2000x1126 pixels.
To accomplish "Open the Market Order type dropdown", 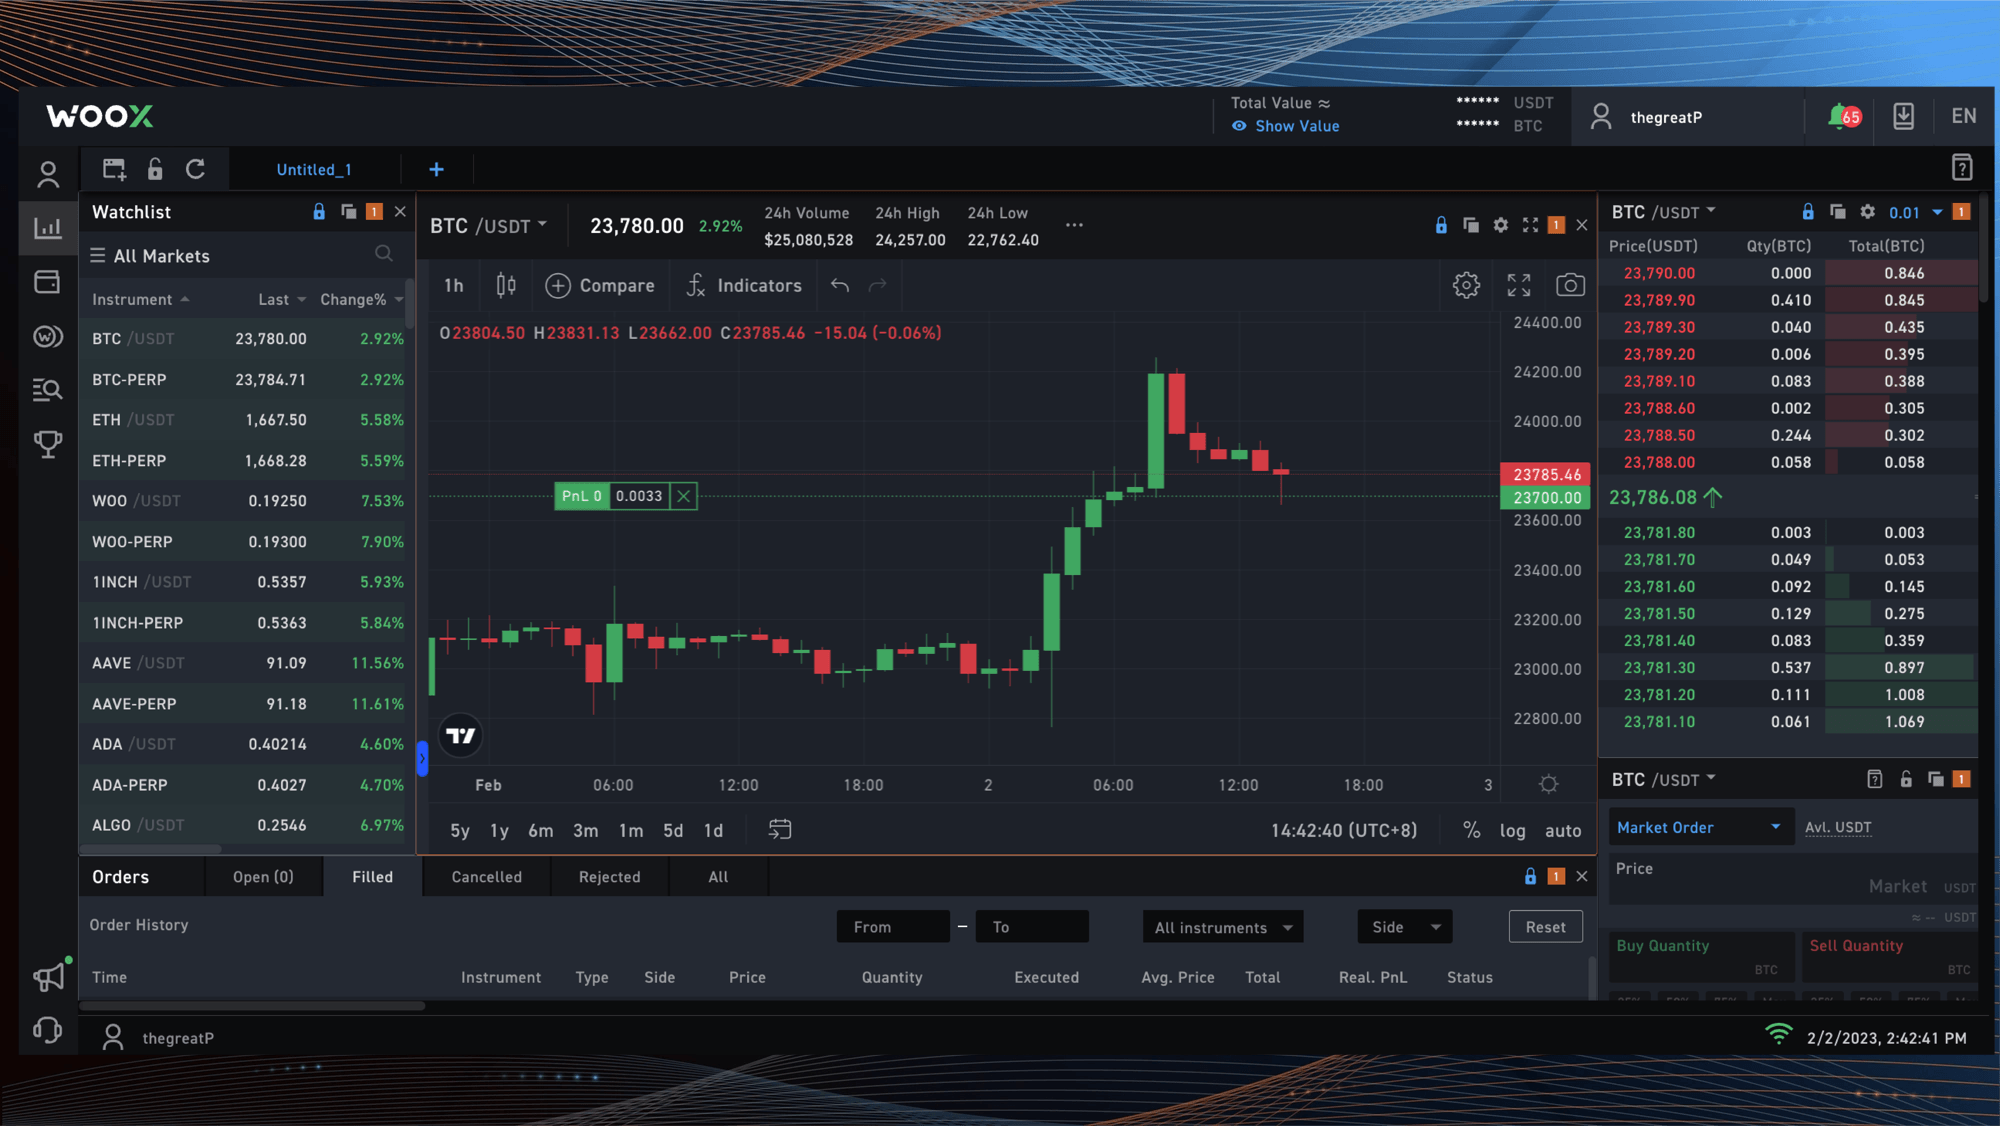I will [1700, 827].
